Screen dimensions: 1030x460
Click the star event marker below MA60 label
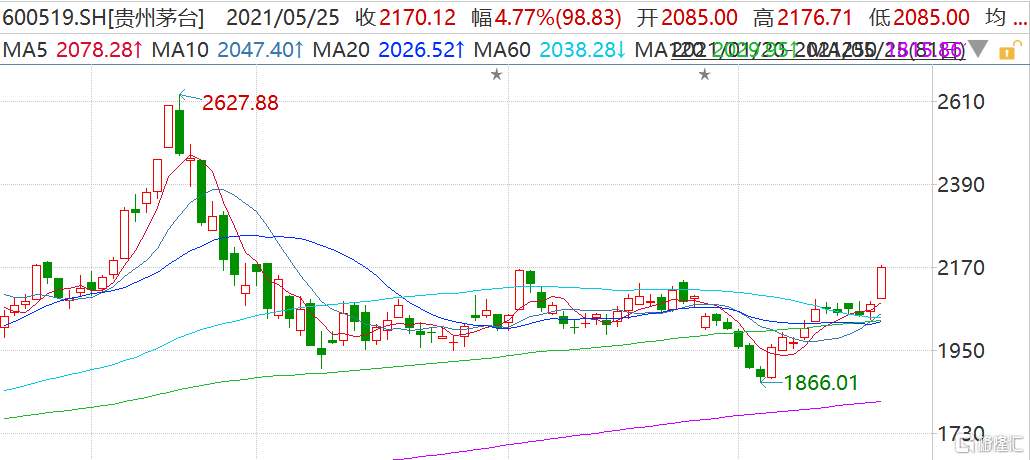(497, 75)
